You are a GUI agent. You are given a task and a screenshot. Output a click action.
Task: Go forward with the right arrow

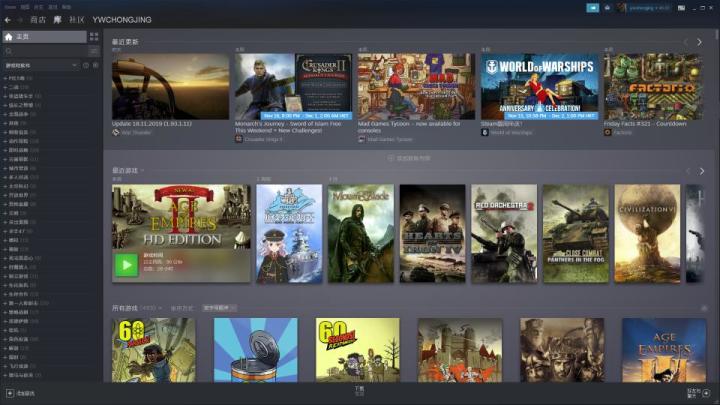click(20, 20)
